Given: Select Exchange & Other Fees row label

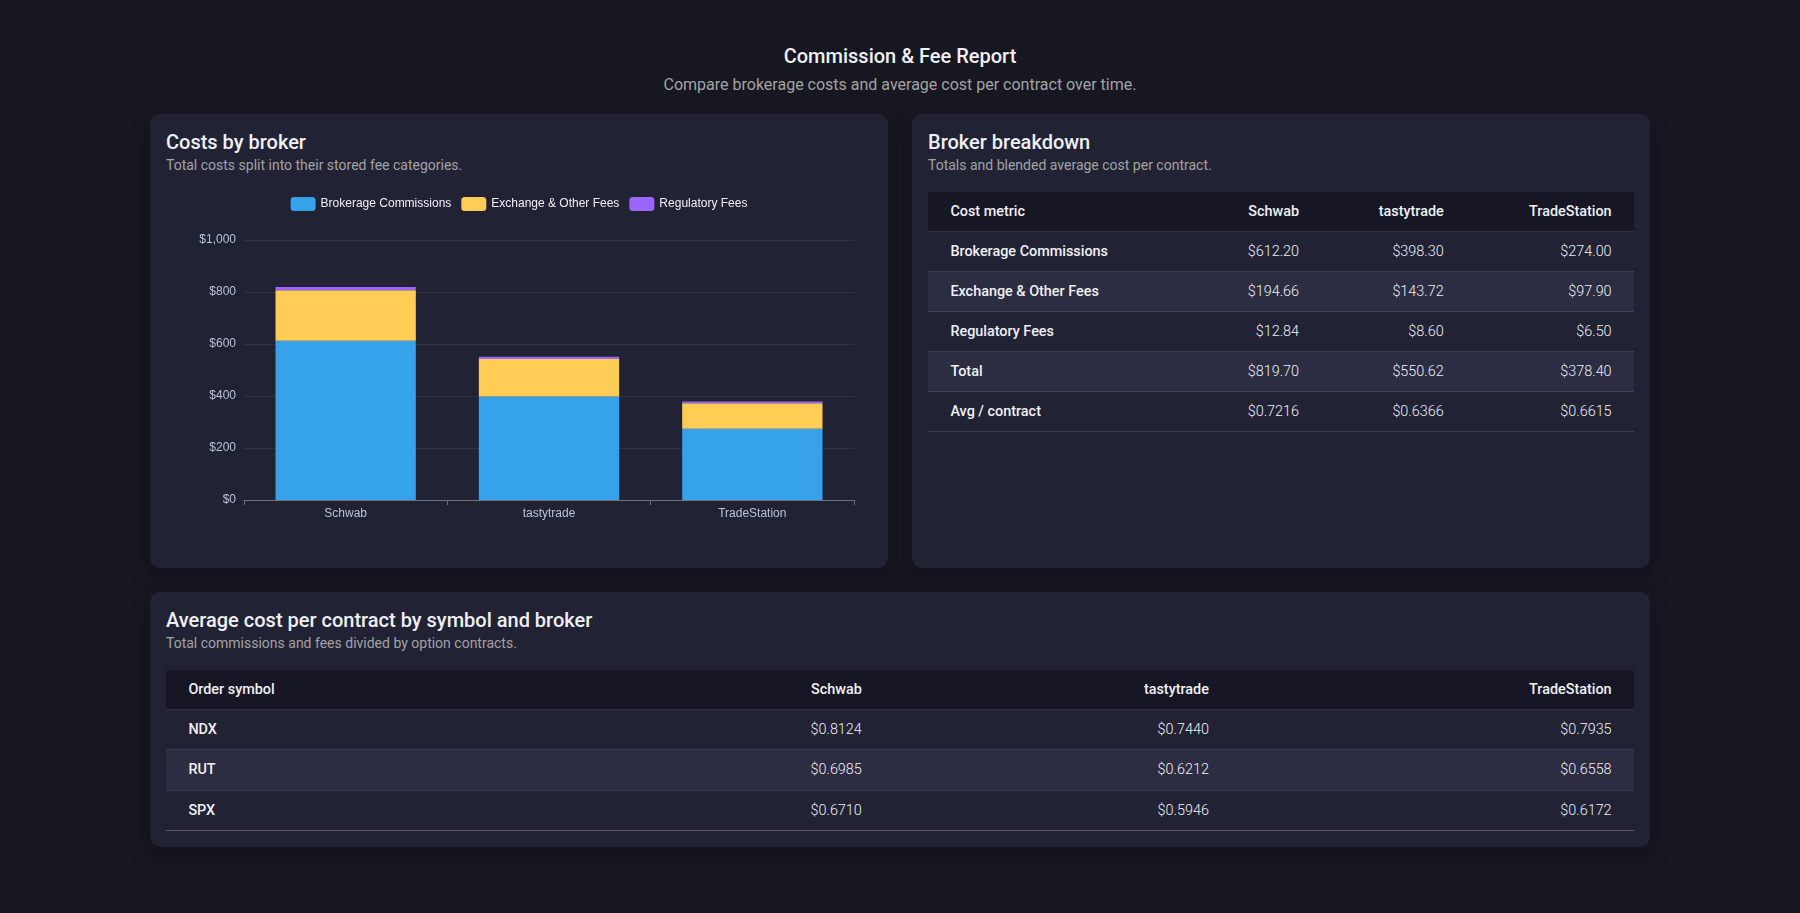Looking at the screenshot, I should 1024,291.
